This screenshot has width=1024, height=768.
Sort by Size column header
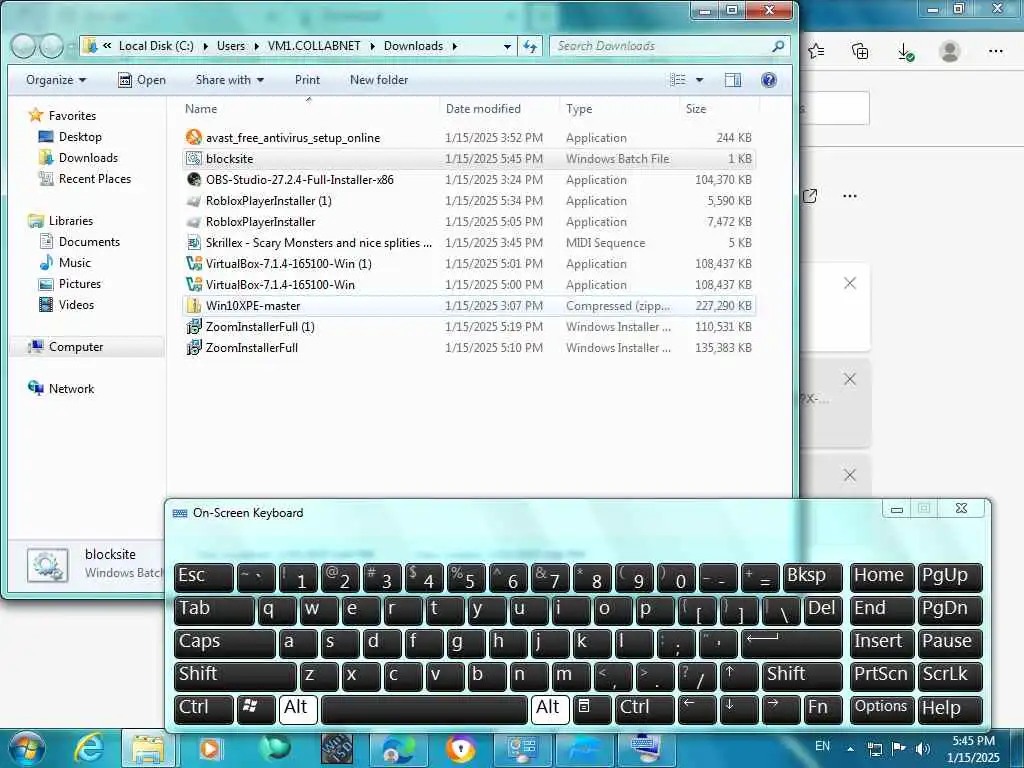coord(719,108)
